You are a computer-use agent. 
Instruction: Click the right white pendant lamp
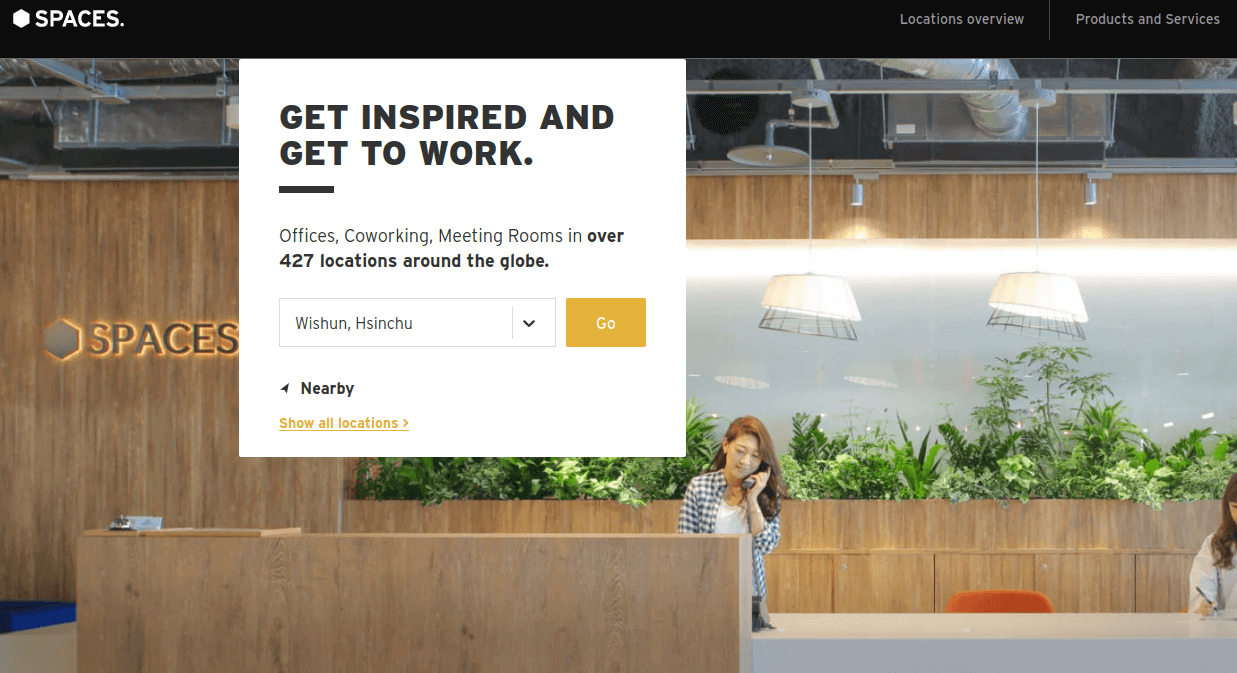1037,305
